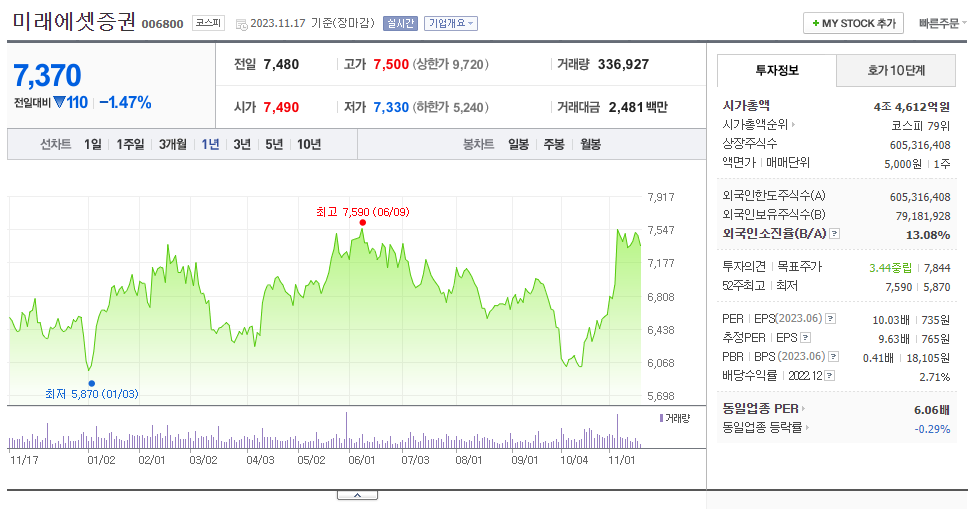The image size is (973, 509).
Task: Click the 상장주식수 value 605,316,408
Action: 920,145
